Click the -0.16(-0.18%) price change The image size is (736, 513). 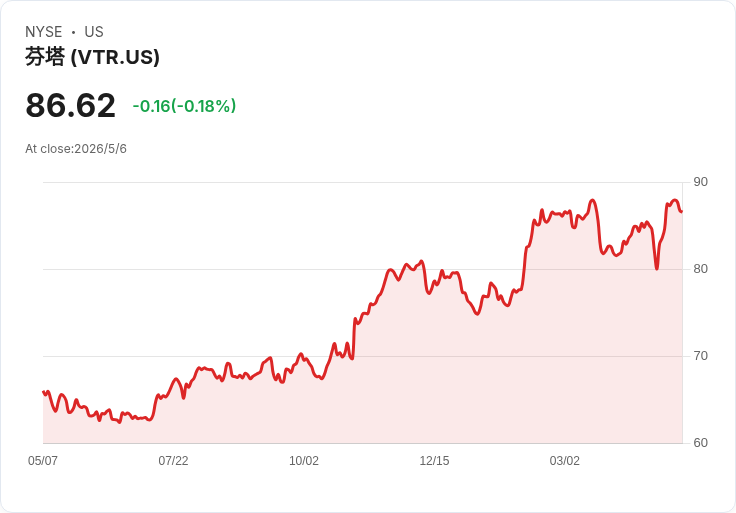(x=184, y=106)
